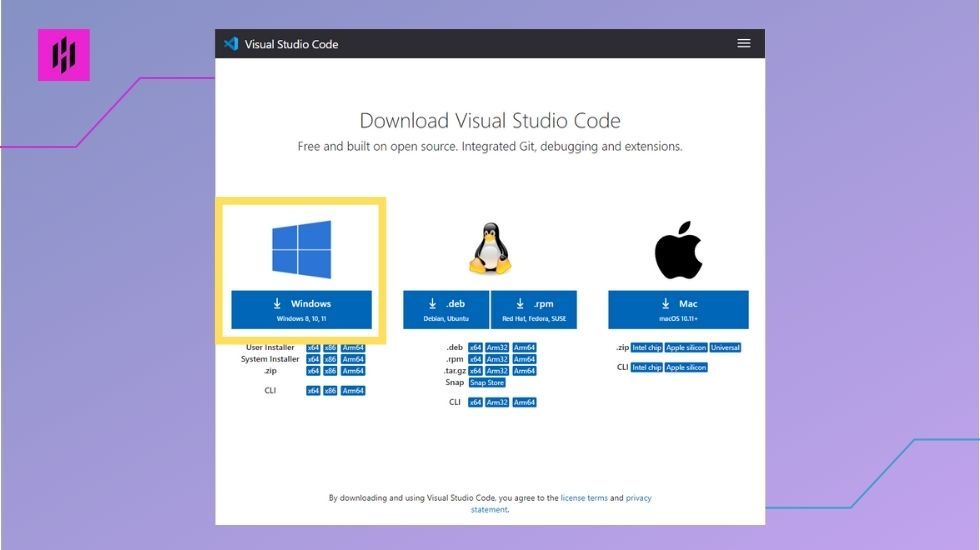Screen dimensions: 980x550
Task: Get Linux .tar.gz Arm32 archive
Action: 497,371
